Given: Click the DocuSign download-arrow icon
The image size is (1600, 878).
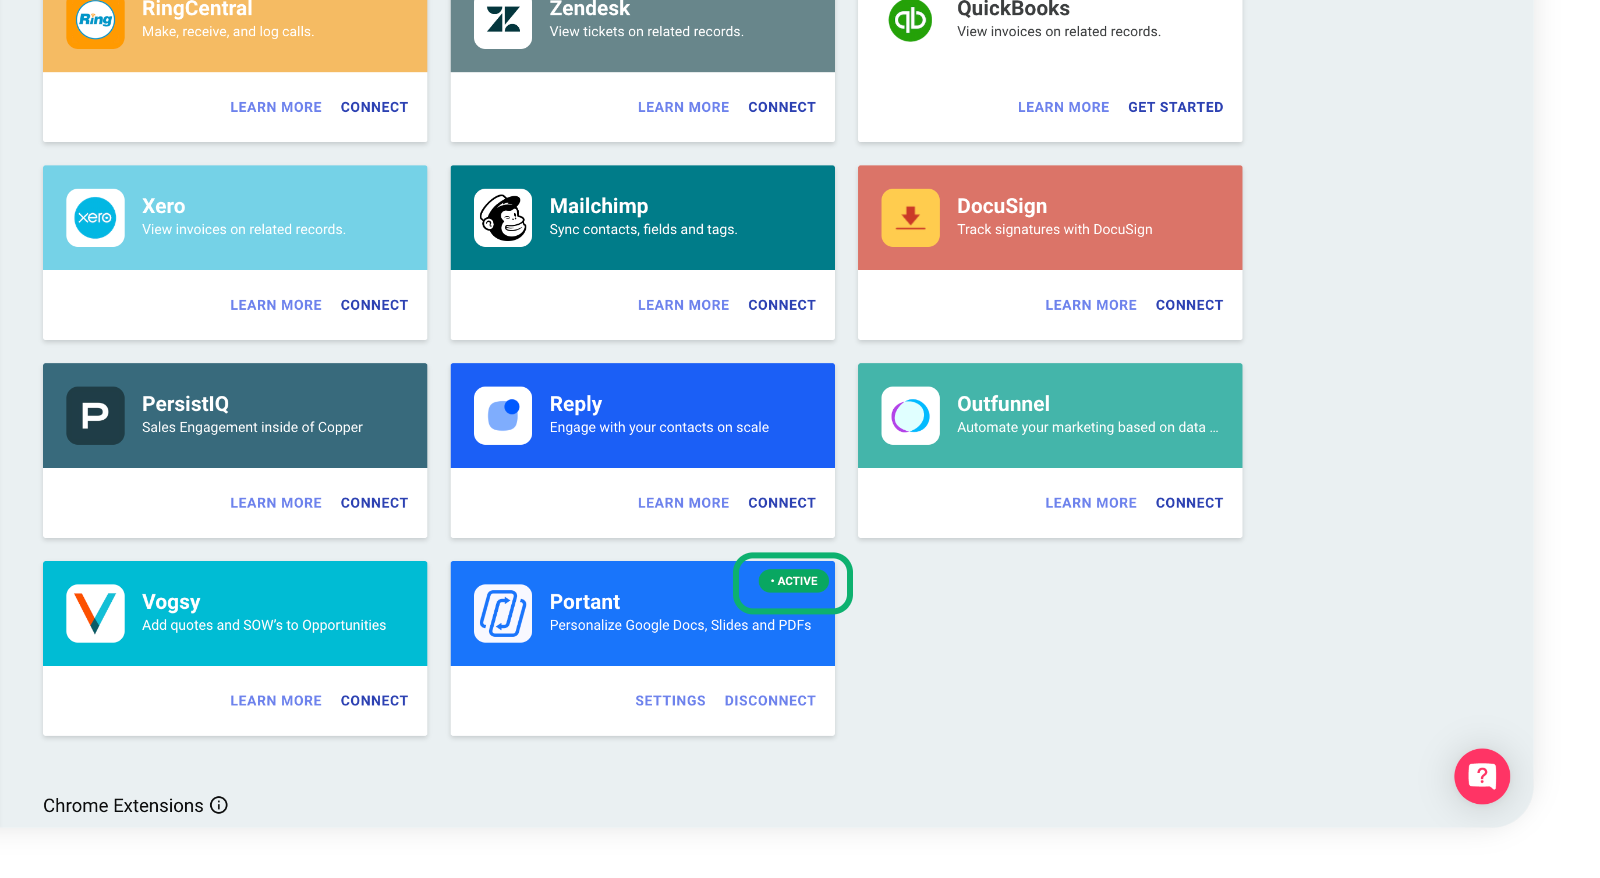Looking at the screenshot, I should pos(910,217).
